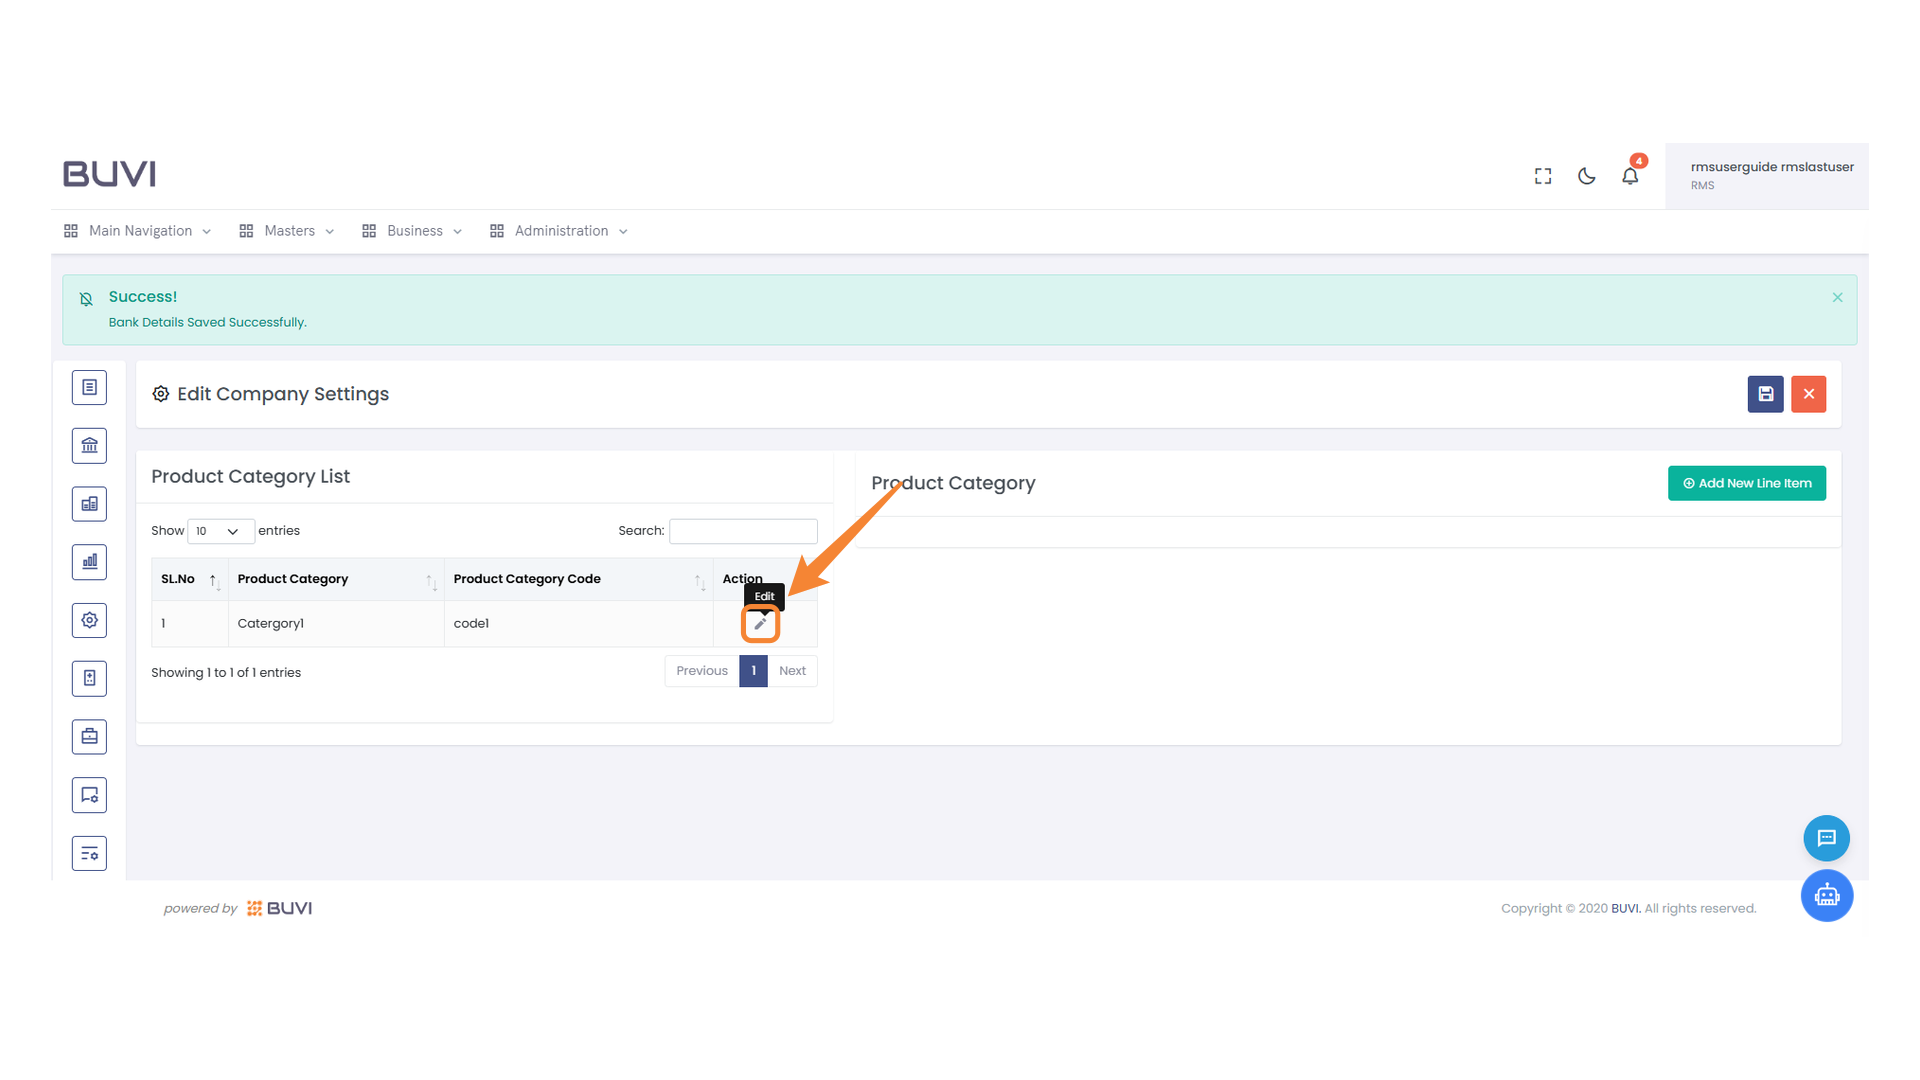The width and height of the screenshot is (1920, 1080).
Task: Open the Main Navigation menu
Action: tap(138, 231)
